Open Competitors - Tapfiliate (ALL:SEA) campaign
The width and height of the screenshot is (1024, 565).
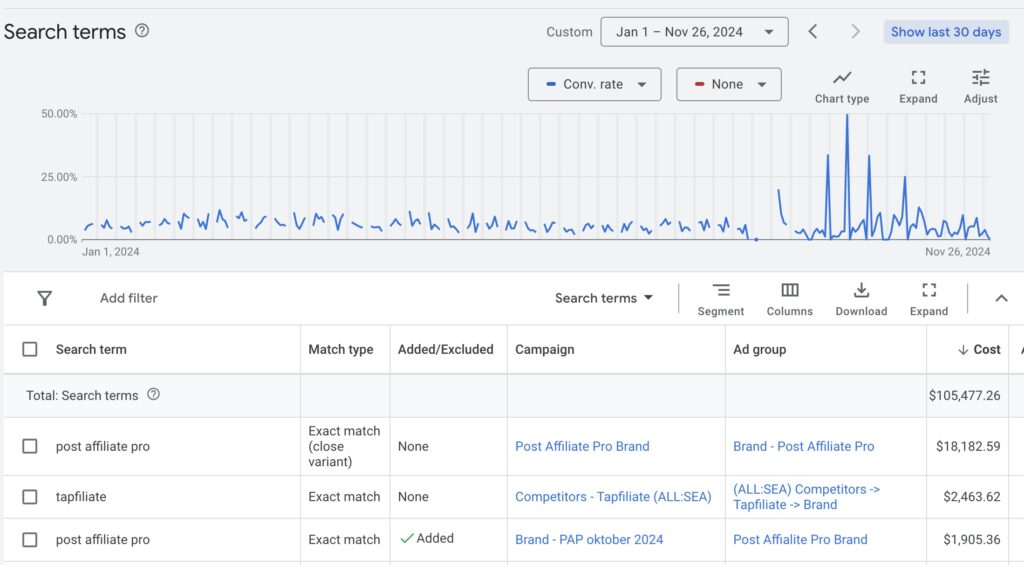[x=613, y=497]
